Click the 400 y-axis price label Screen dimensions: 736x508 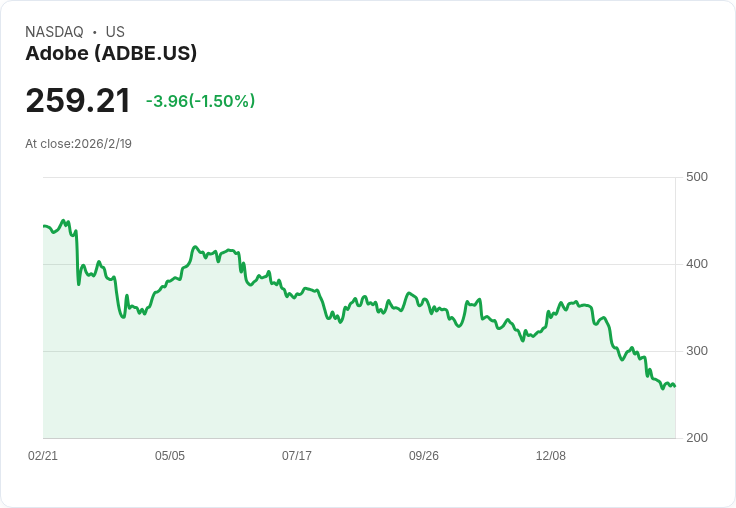(697, 264)
